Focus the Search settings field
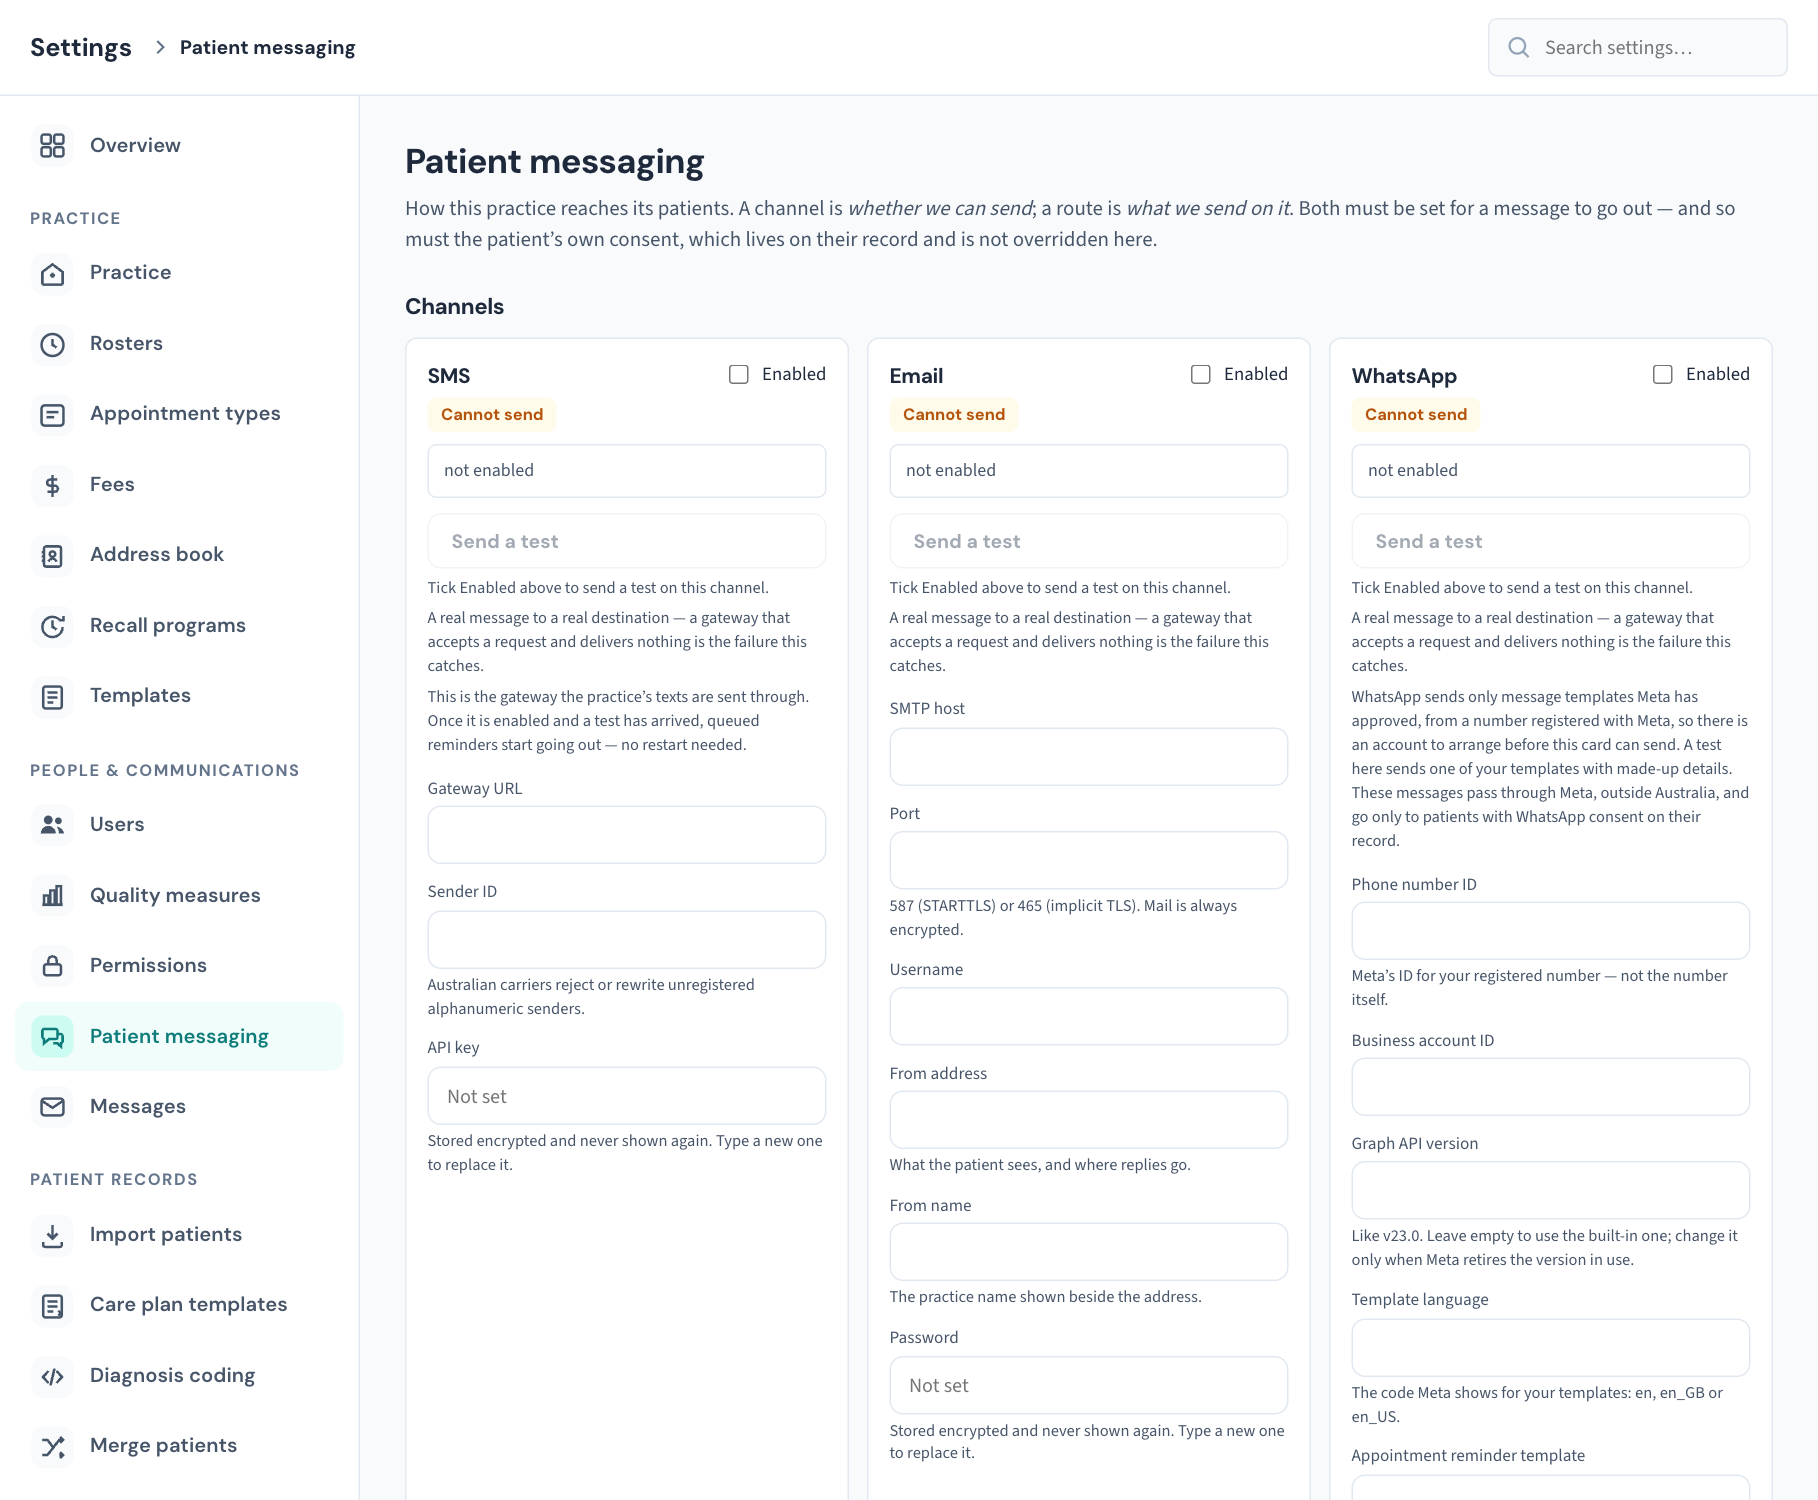1818x1500 pixels. (1638, 47)
